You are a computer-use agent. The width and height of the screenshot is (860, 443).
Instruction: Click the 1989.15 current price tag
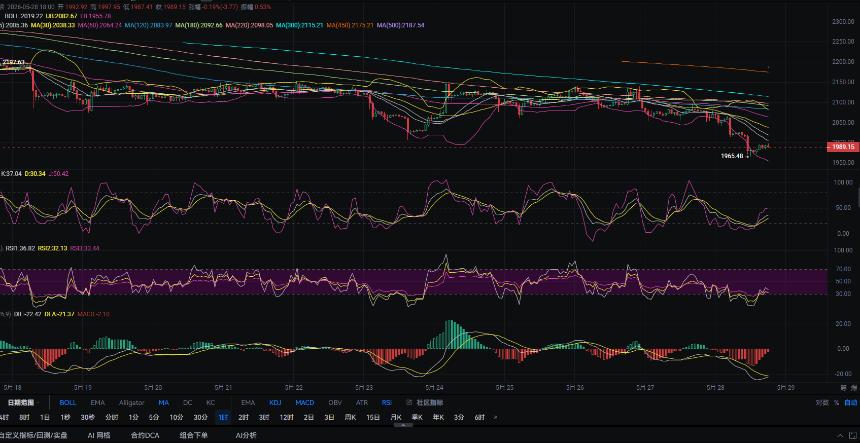click(x=842, y=147)
